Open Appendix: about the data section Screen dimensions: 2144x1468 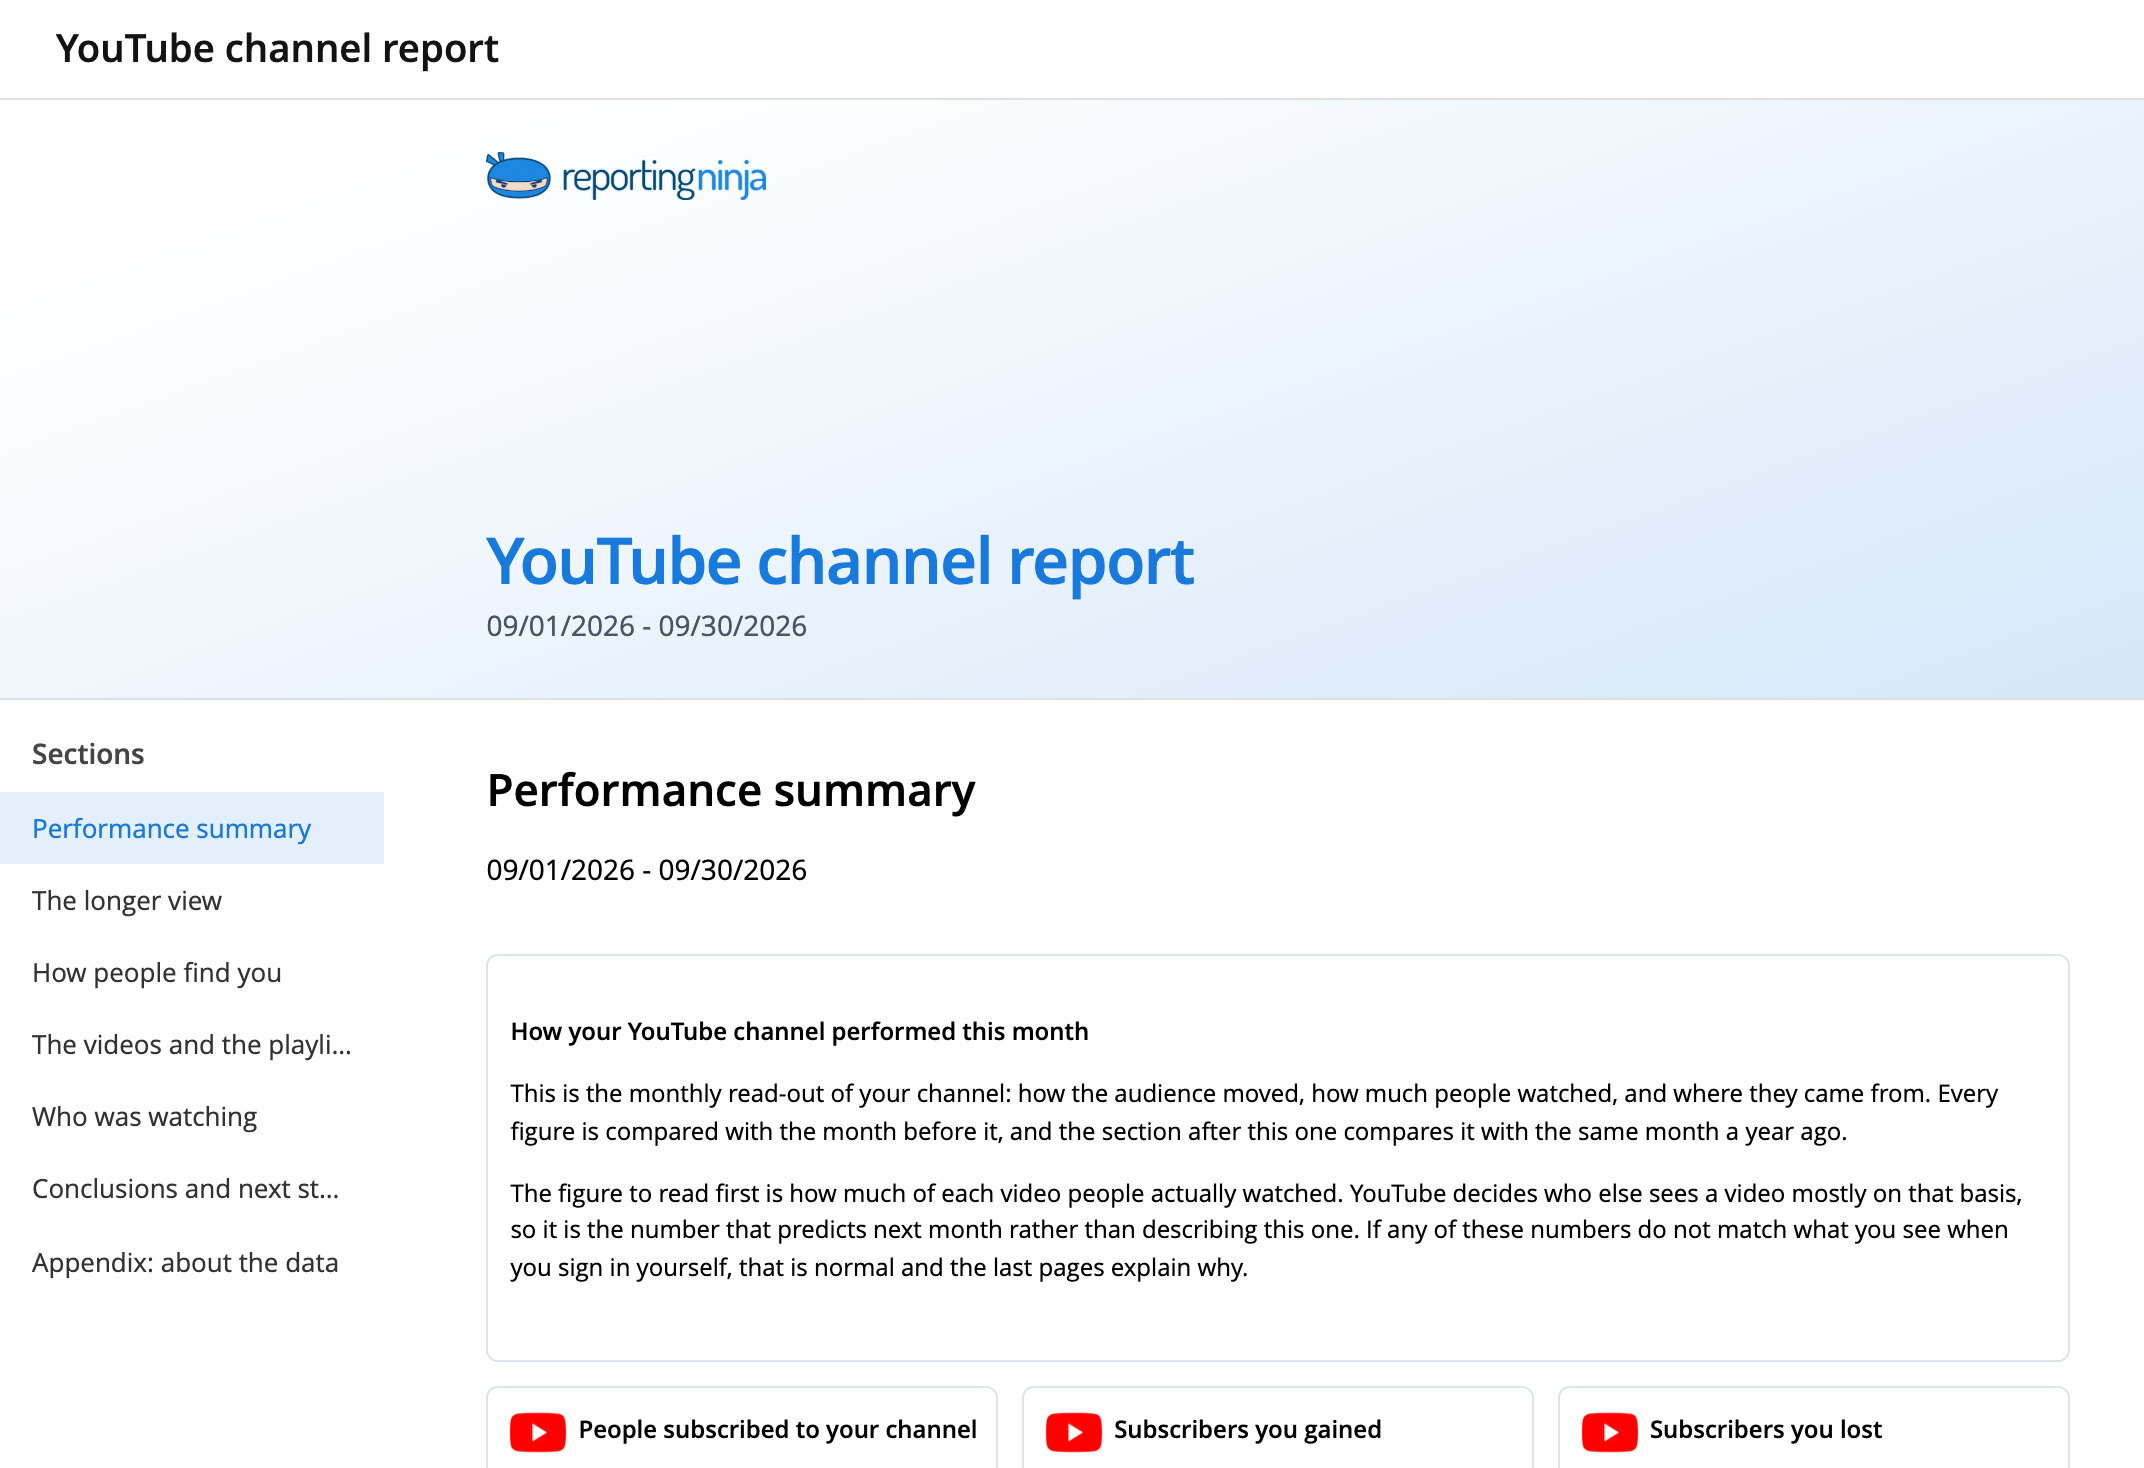(192, 1262)
